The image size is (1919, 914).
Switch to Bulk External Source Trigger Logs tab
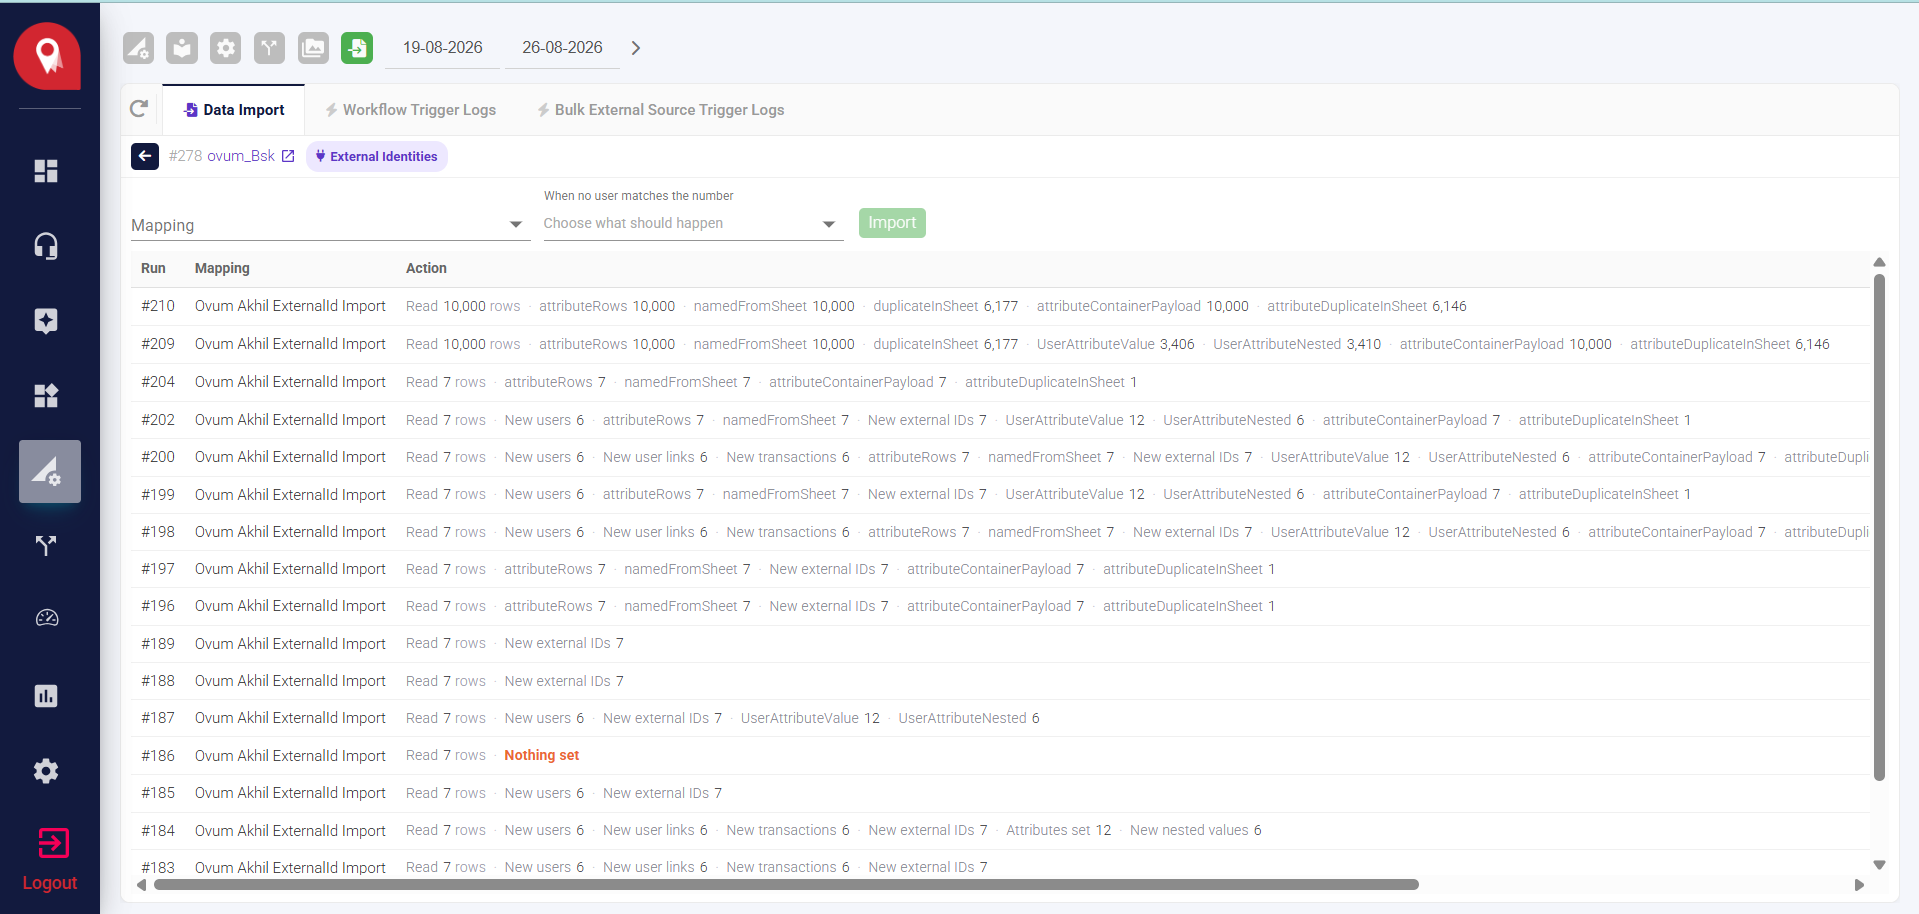pos(660,110)
